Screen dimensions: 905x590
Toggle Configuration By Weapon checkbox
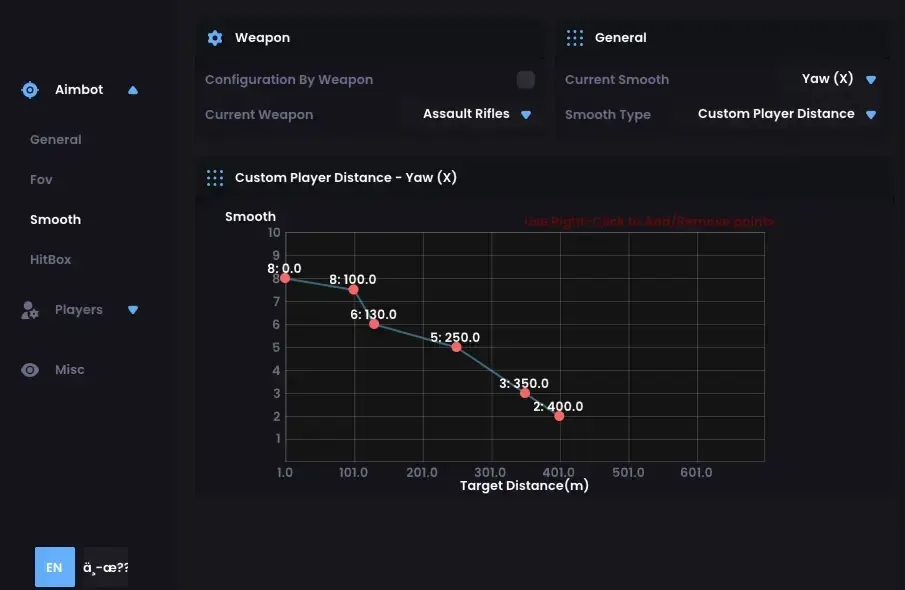[526, 80]
